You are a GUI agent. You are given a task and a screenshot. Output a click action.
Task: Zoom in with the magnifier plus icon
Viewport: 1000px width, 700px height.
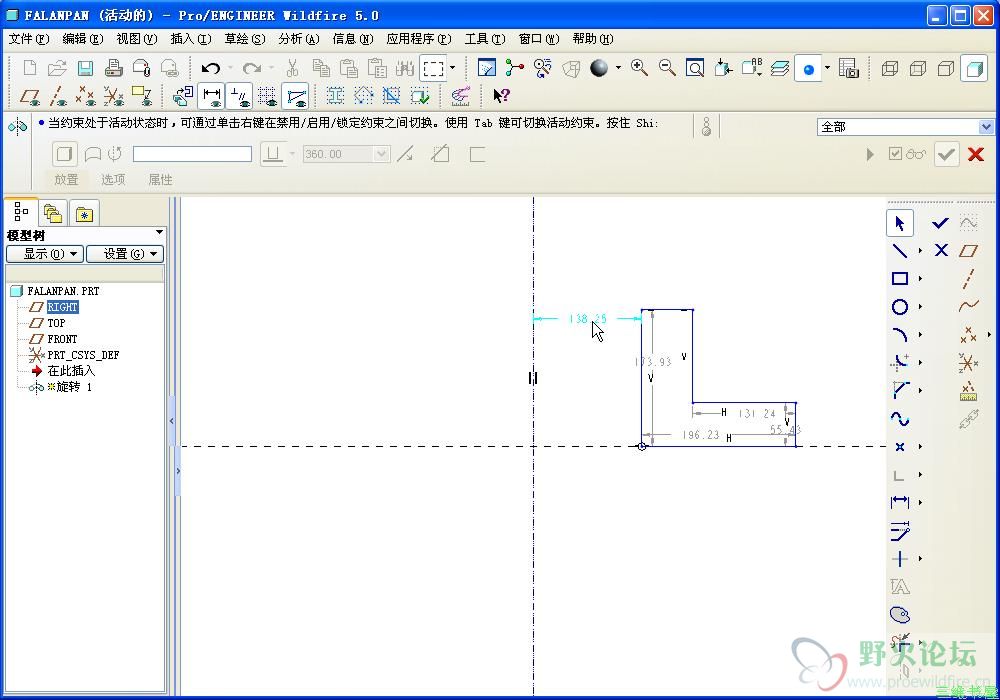pos(639,68)
